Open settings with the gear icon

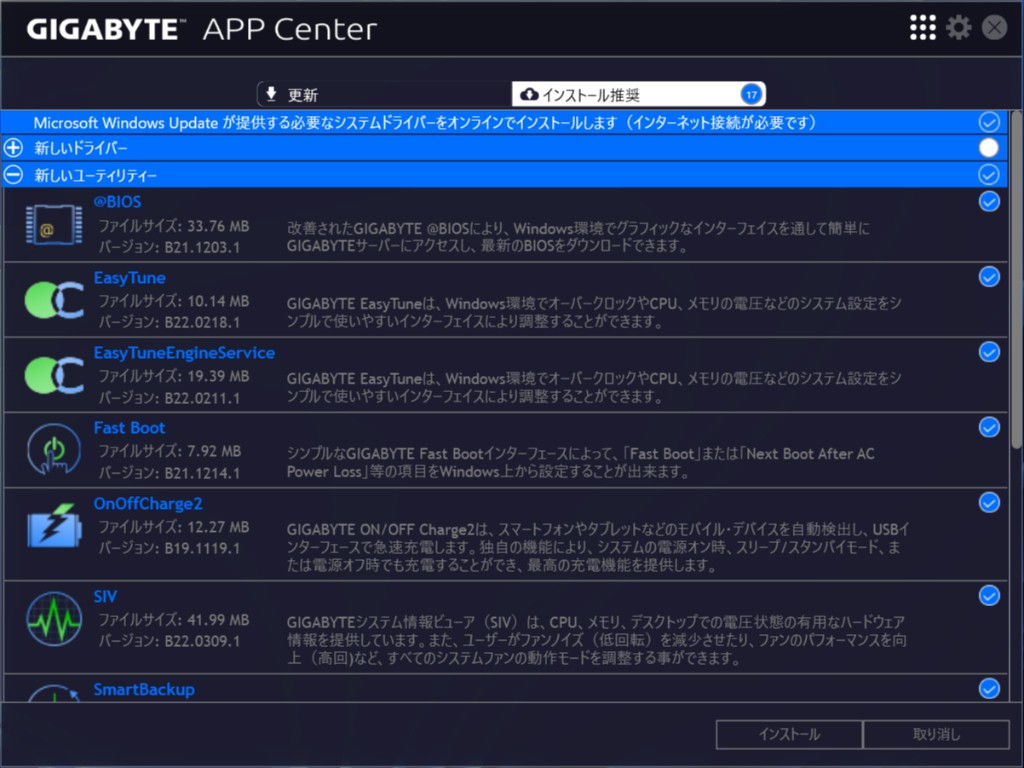coord(958,28)
